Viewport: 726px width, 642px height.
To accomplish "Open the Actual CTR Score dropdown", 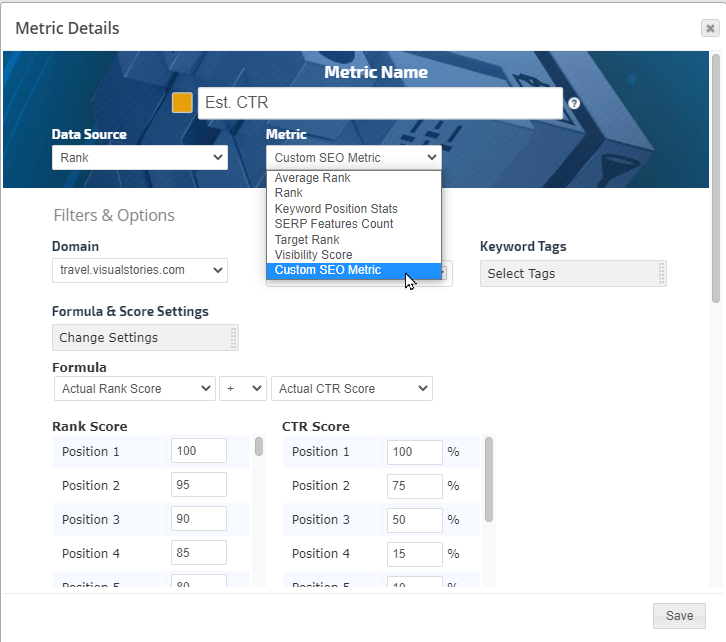I will 351,388.
